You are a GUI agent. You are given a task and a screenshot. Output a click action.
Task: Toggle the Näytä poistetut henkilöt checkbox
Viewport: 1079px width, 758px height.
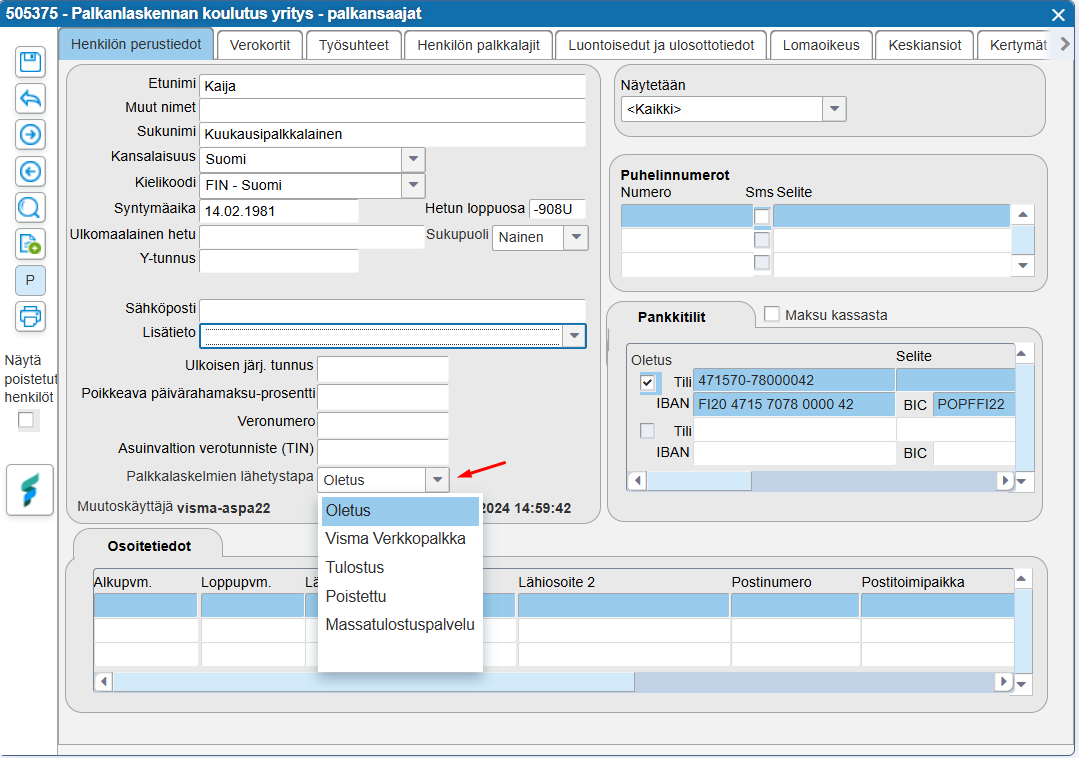26,420
